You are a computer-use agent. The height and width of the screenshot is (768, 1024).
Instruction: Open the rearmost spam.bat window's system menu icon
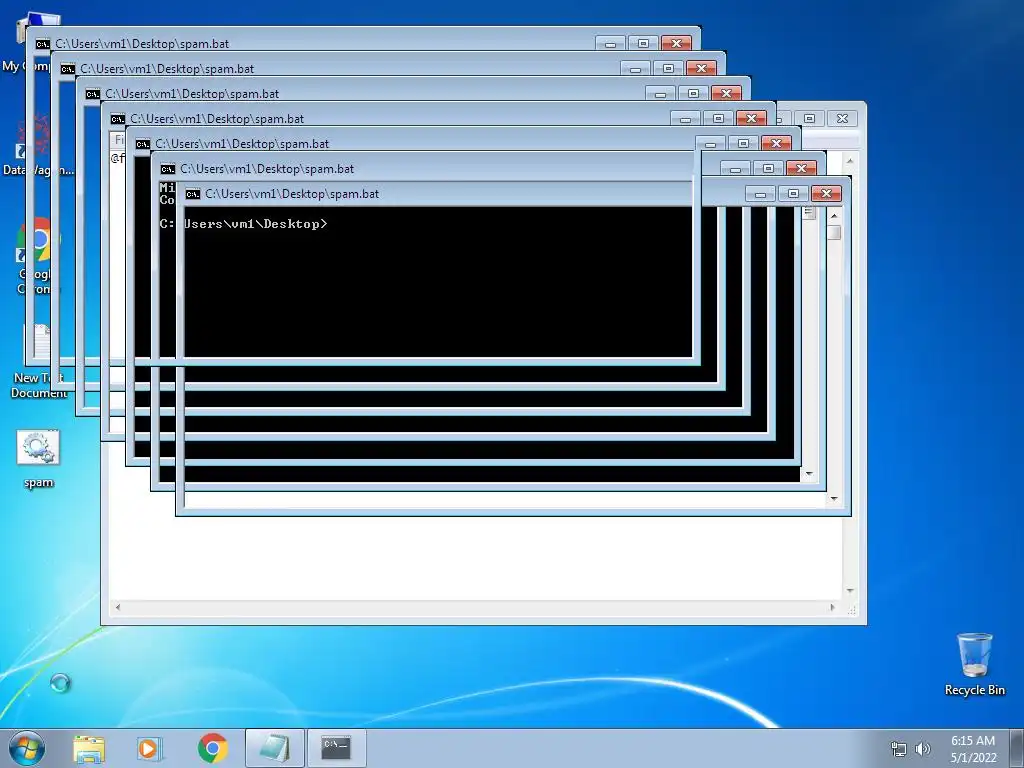point(42,44)
